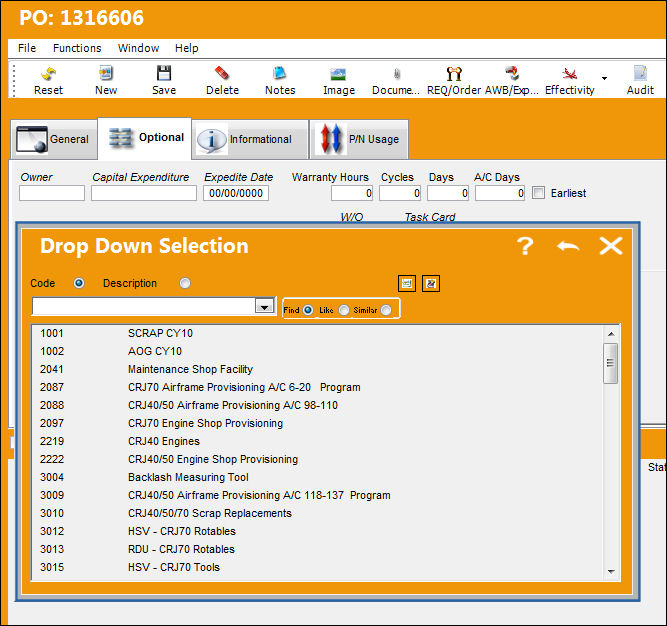This screenshot has height=626, width=667.
Task: Select the Find radio button
Action: pyautogui.click(x=308, y=310)
